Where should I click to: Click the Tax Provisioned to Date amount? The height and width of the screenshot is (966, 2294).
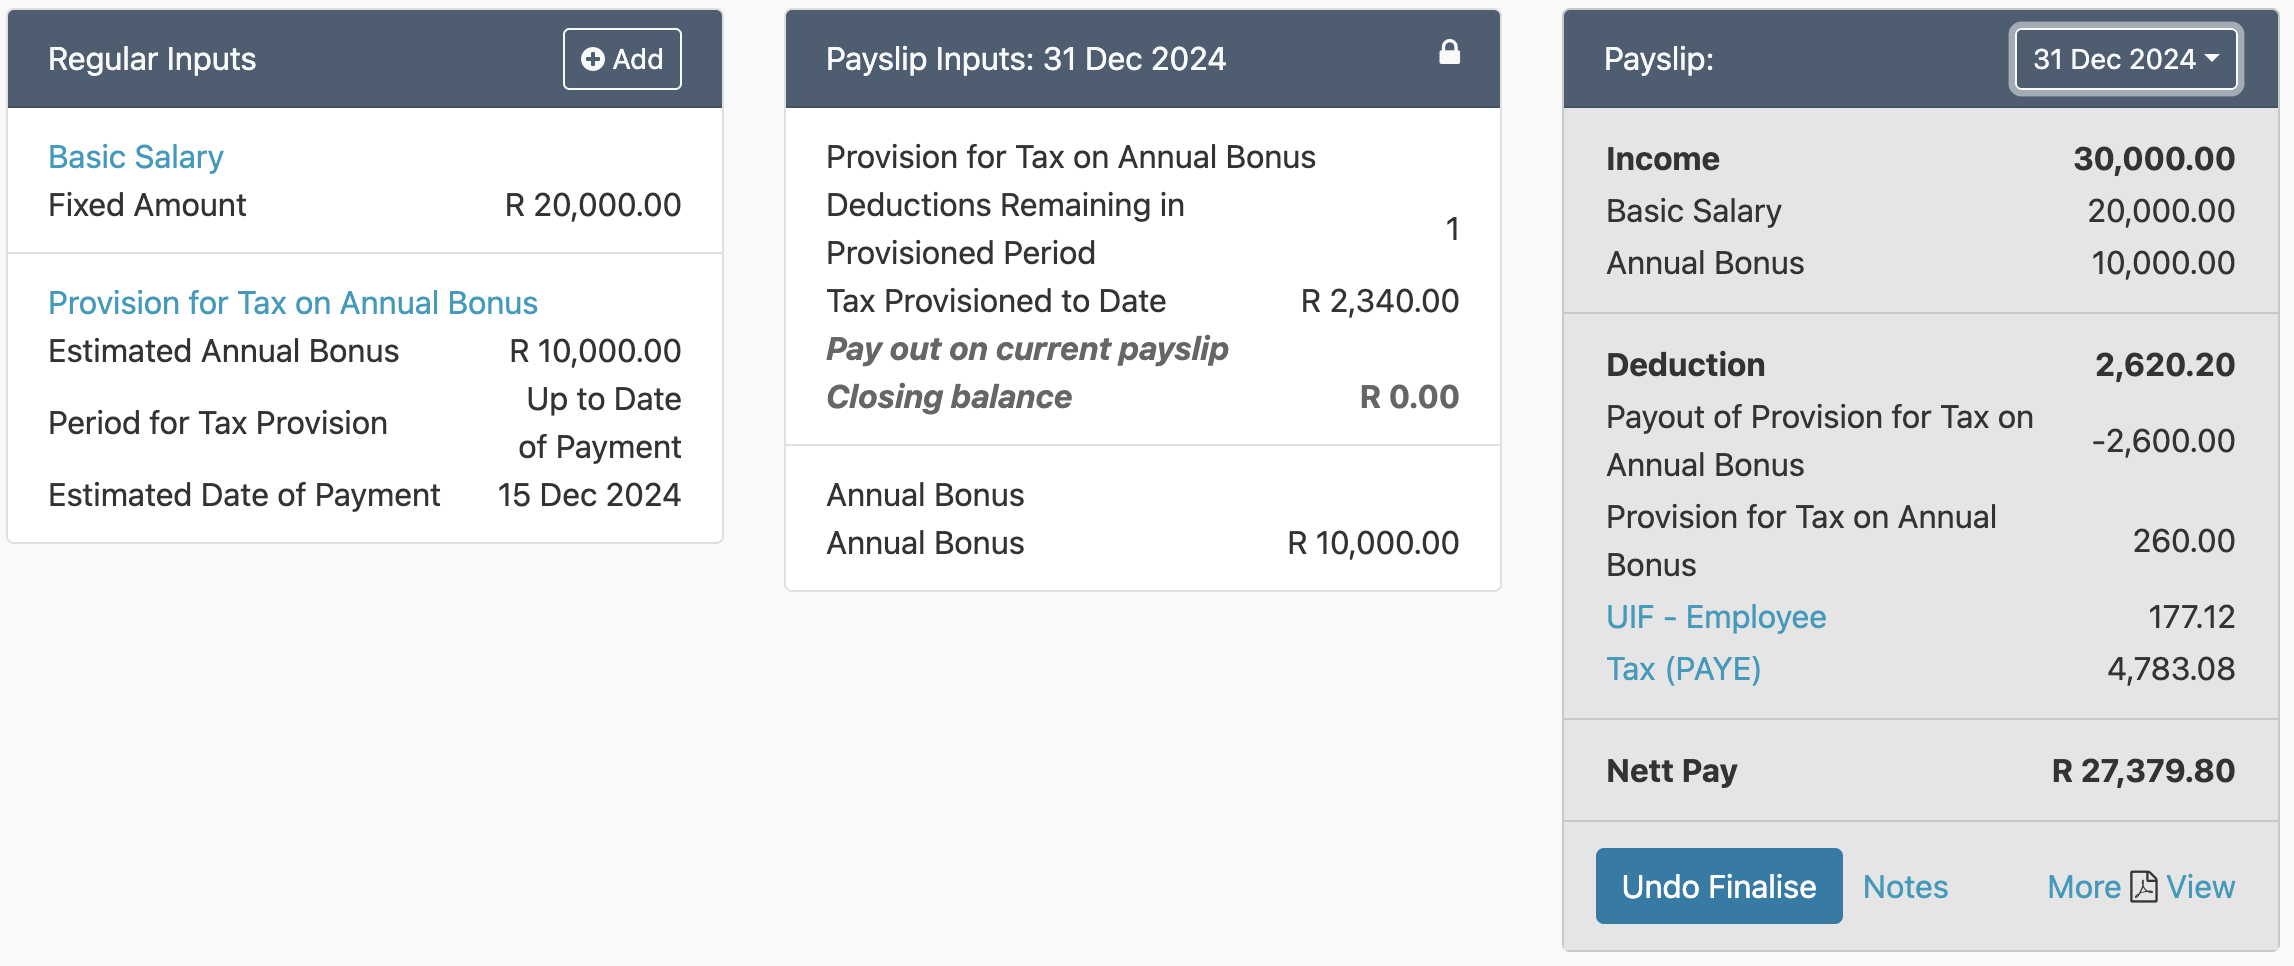click(1379, 301)
